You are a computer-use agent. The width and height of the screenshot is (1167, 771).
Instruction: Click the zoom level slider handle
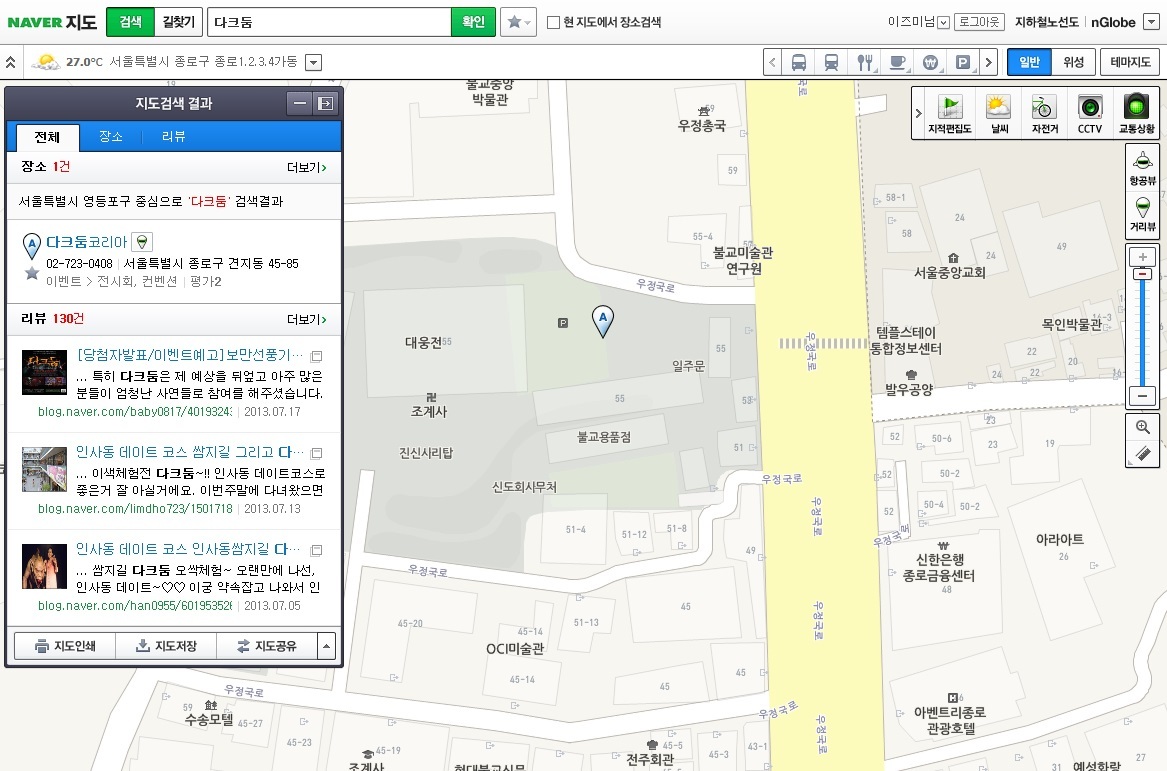(x=1142, y=274)
